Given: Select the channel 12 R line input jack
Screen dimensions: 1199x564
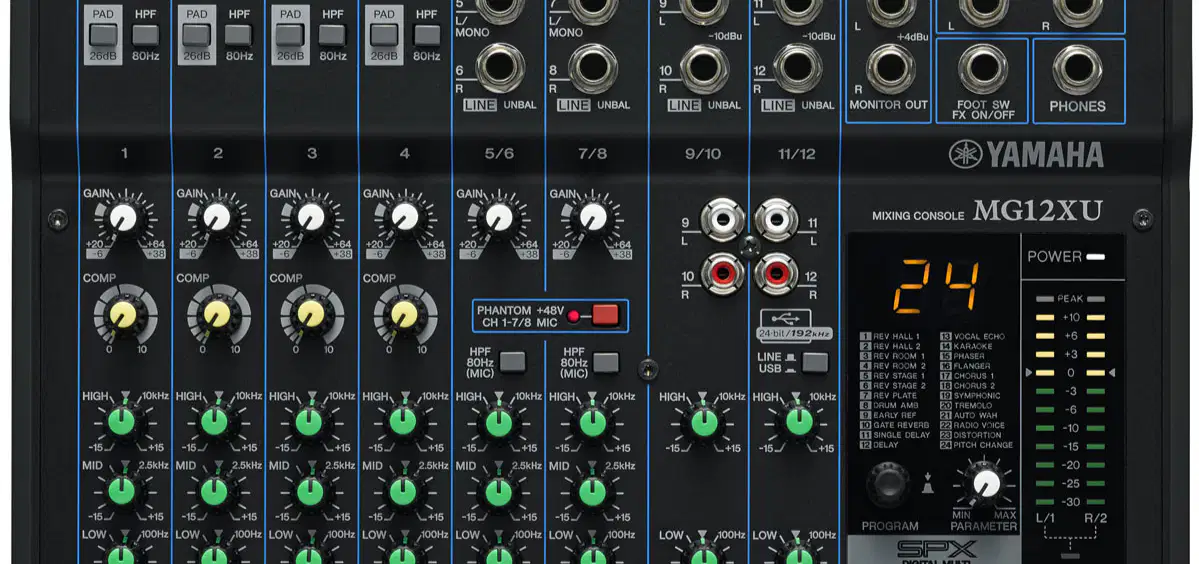Looking at the screenshot, I should 798,68.
